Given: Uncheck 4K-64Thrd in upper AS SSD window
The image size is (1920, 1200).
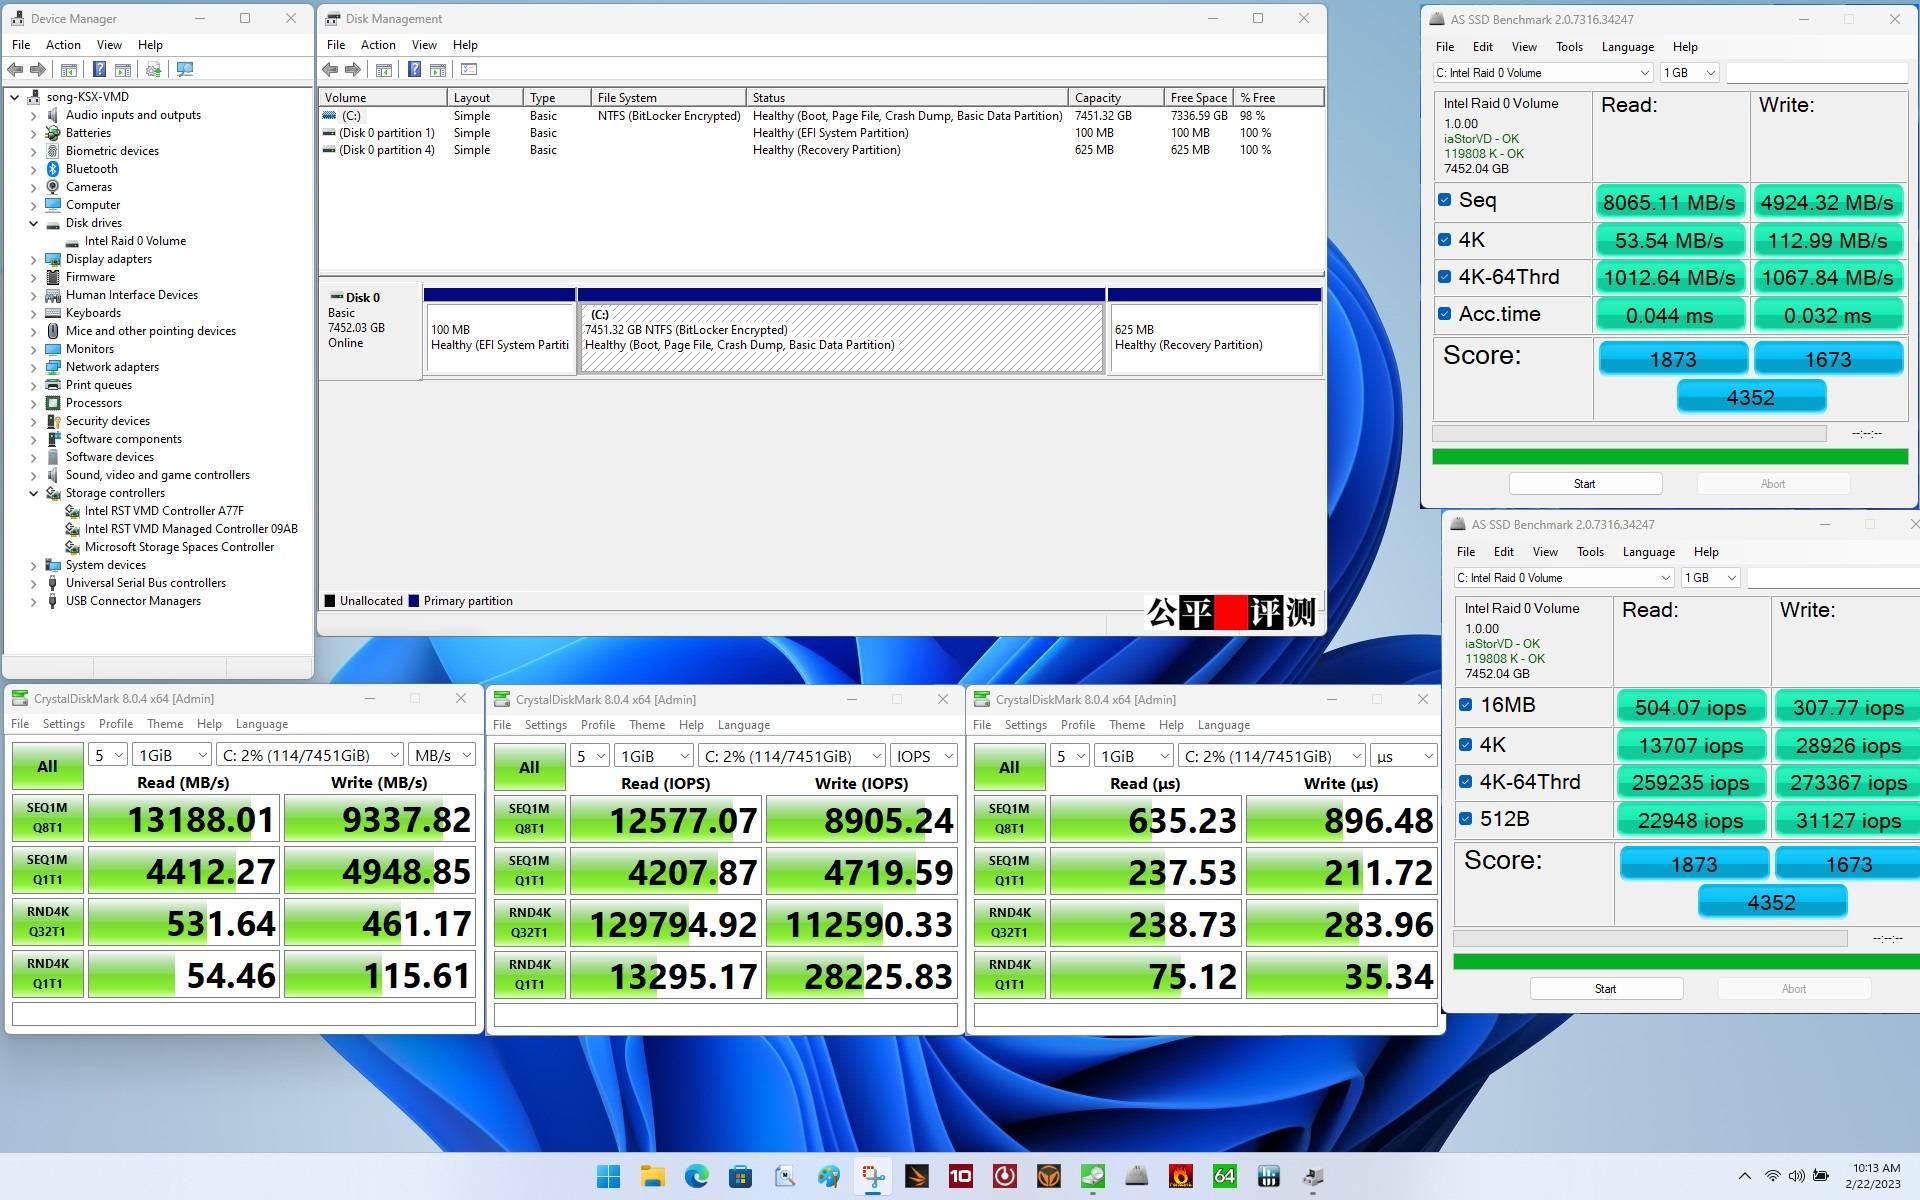Looking at the screenshot, I should coord(1444,277).
